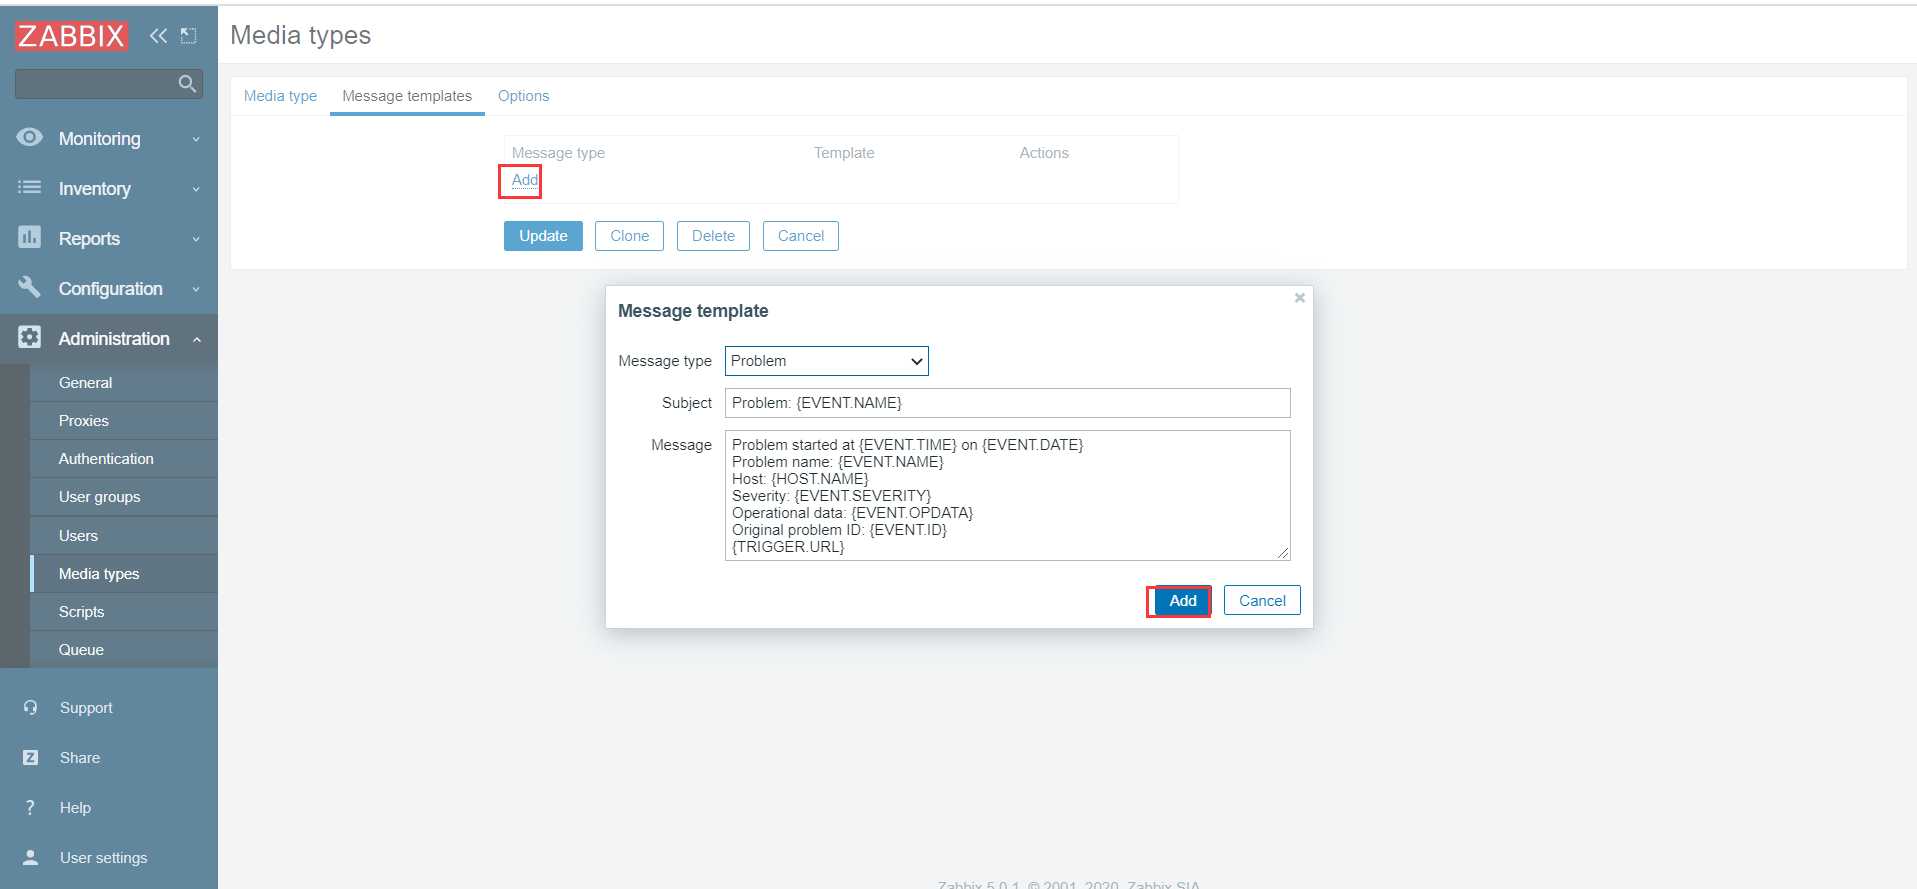Click the Help question mark icon

[31, 807]
